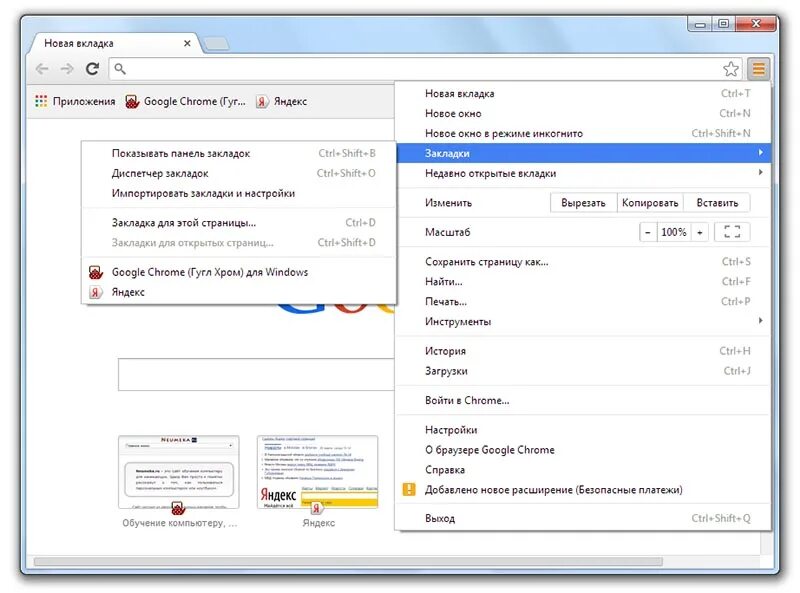The width and height of the screenshot is (800, 593).
Task: Click the 100% zoom value
Action: (673, 232)
